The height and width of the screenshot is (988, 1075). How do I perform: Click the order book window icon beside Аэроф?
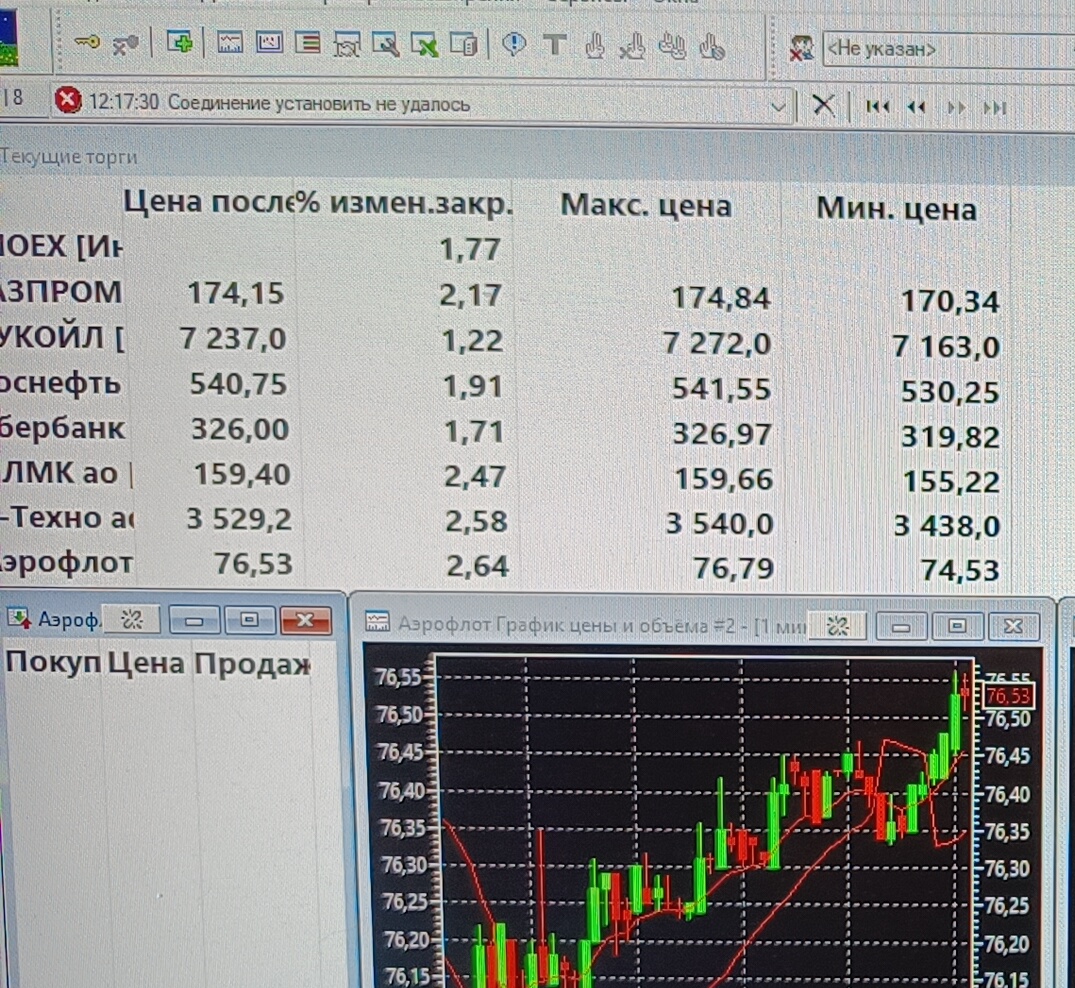[19, 618]
